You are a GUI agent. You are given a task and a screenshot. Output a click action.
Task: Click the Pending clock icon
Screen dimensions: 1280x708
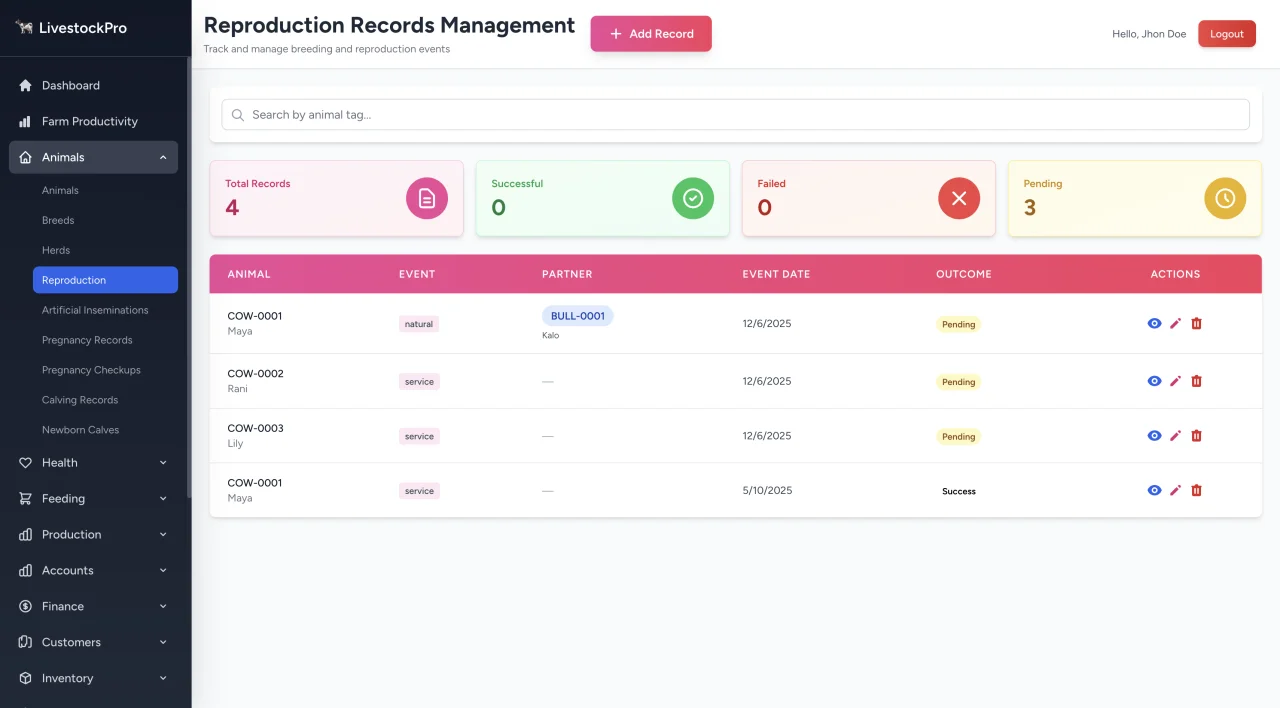[1225, 198]
